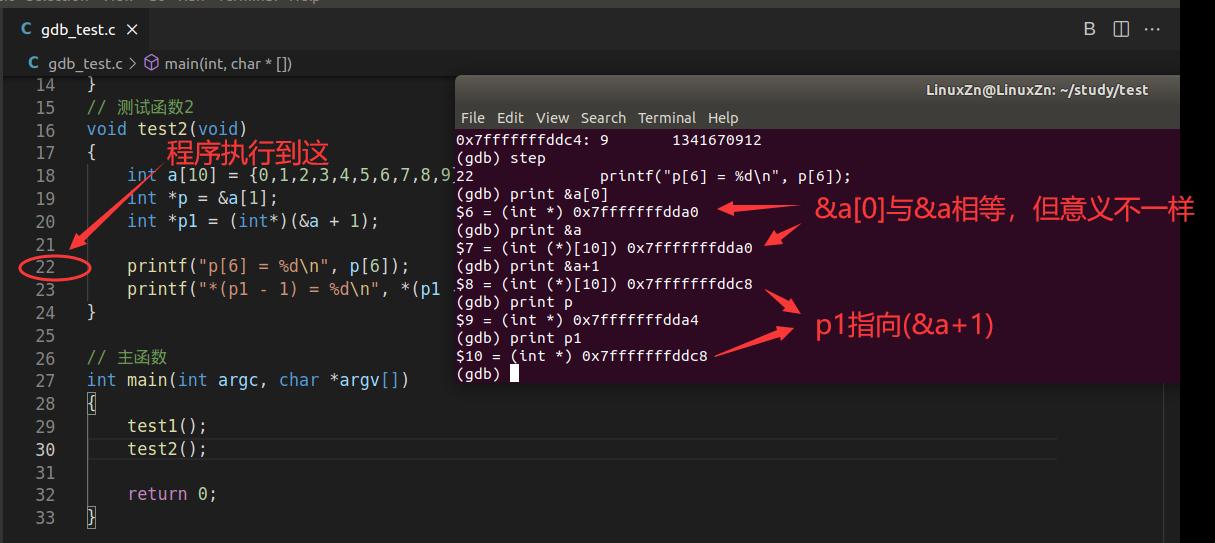Open the editor More Actions menu

pos(1153,29)
